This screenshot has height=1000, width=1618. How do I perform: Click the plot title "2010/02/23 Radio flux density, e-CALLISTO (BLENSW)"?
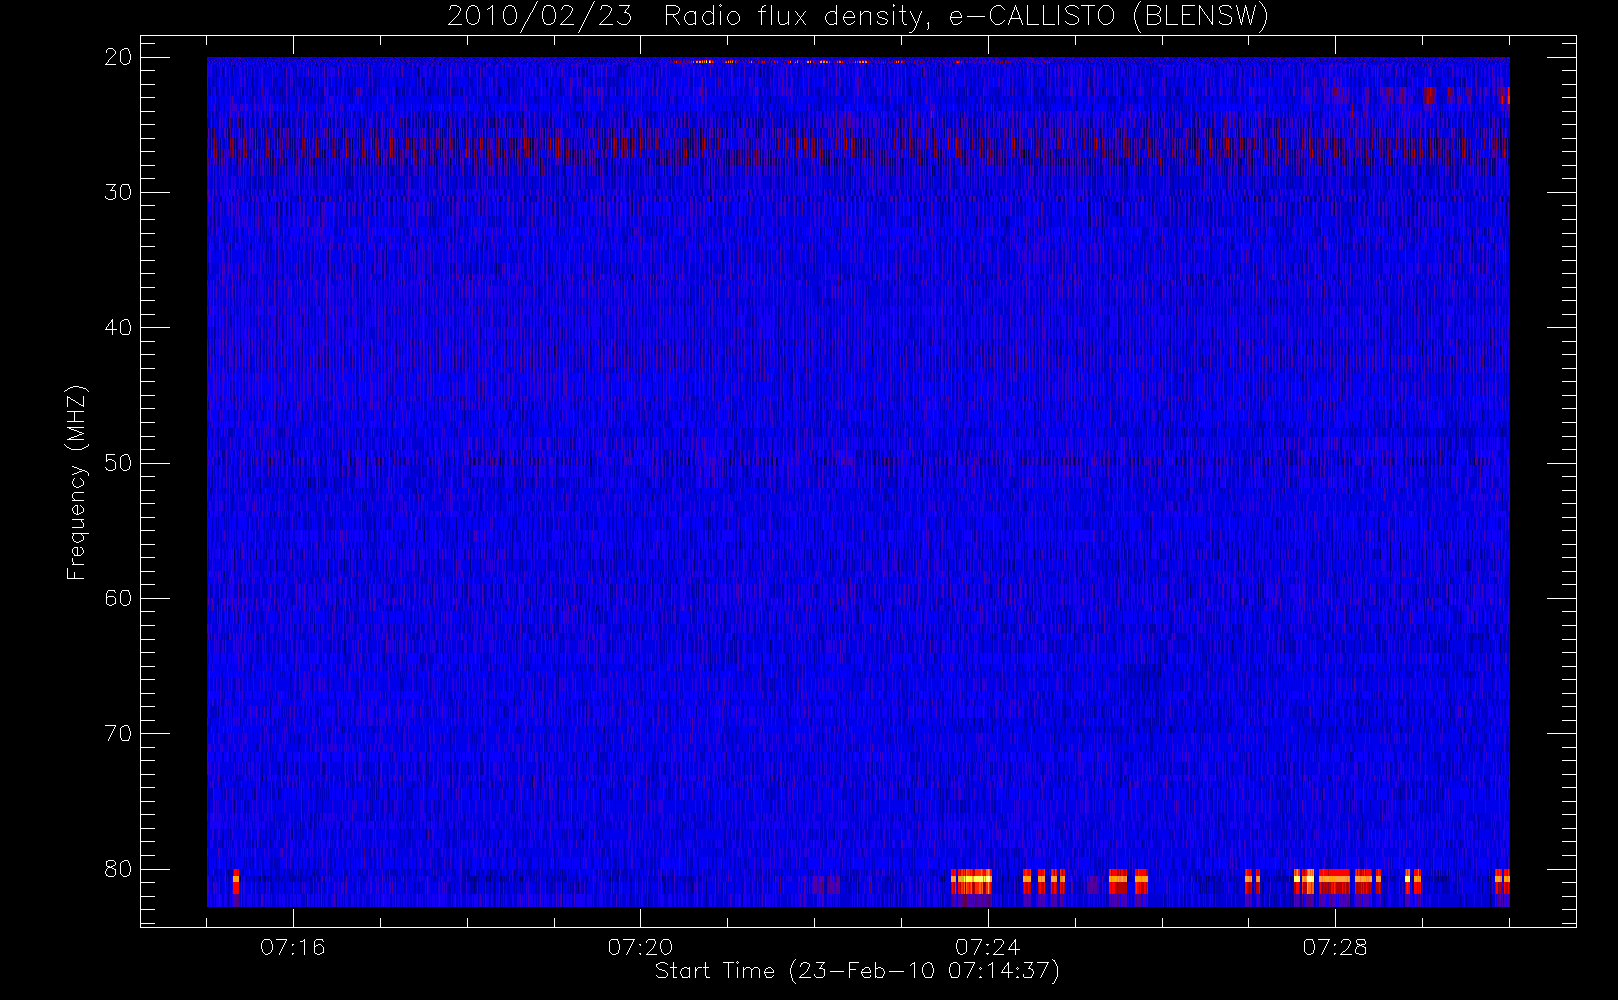point(857,17)
